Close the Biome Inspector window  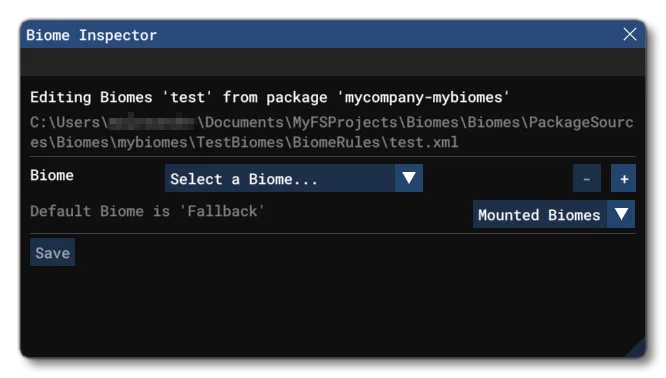click(629, 34)
